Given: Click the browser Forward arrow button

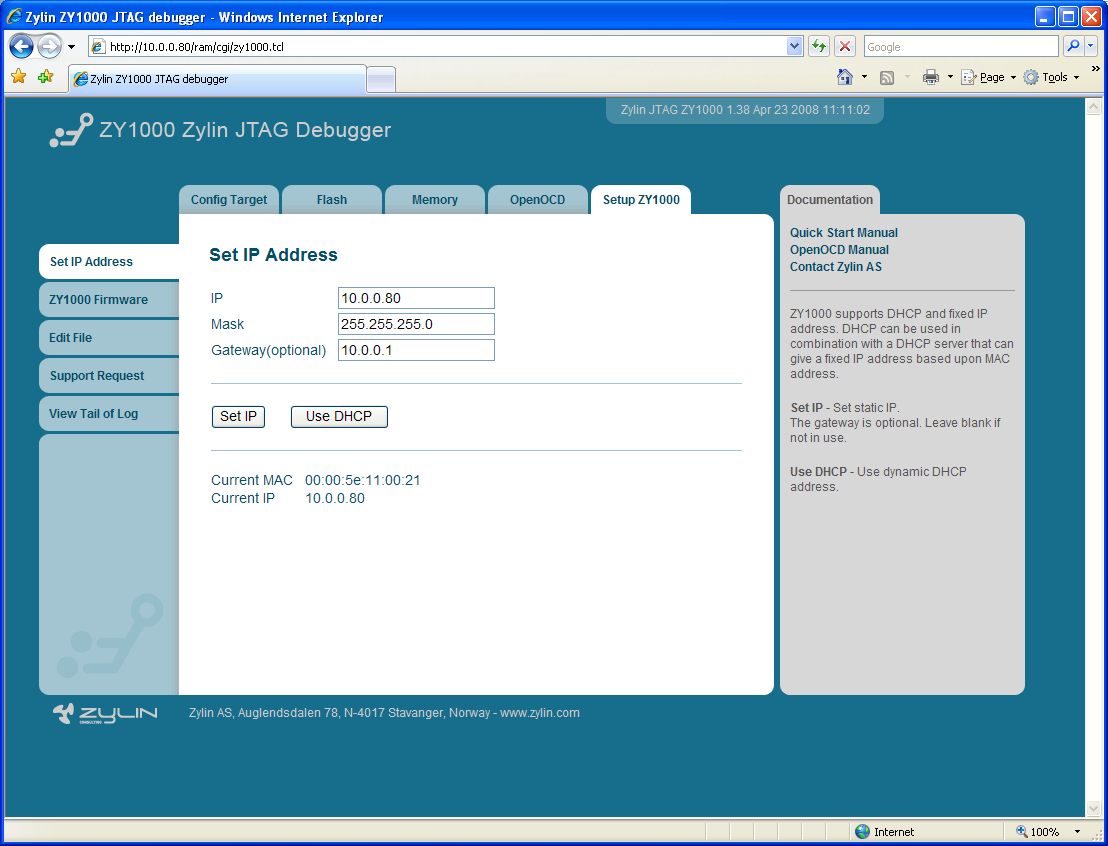Looking at the screenshot, I should click(x=49, y=47).
